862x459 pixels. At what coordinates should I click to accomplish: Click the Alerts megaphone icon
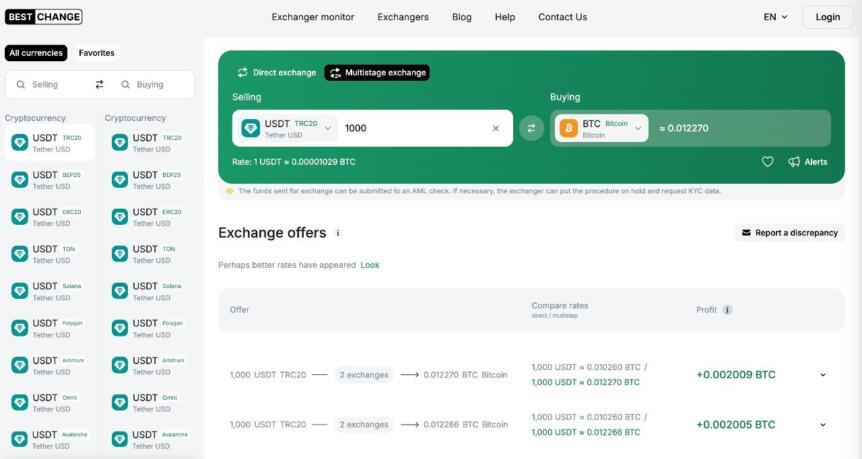point(794,162)
